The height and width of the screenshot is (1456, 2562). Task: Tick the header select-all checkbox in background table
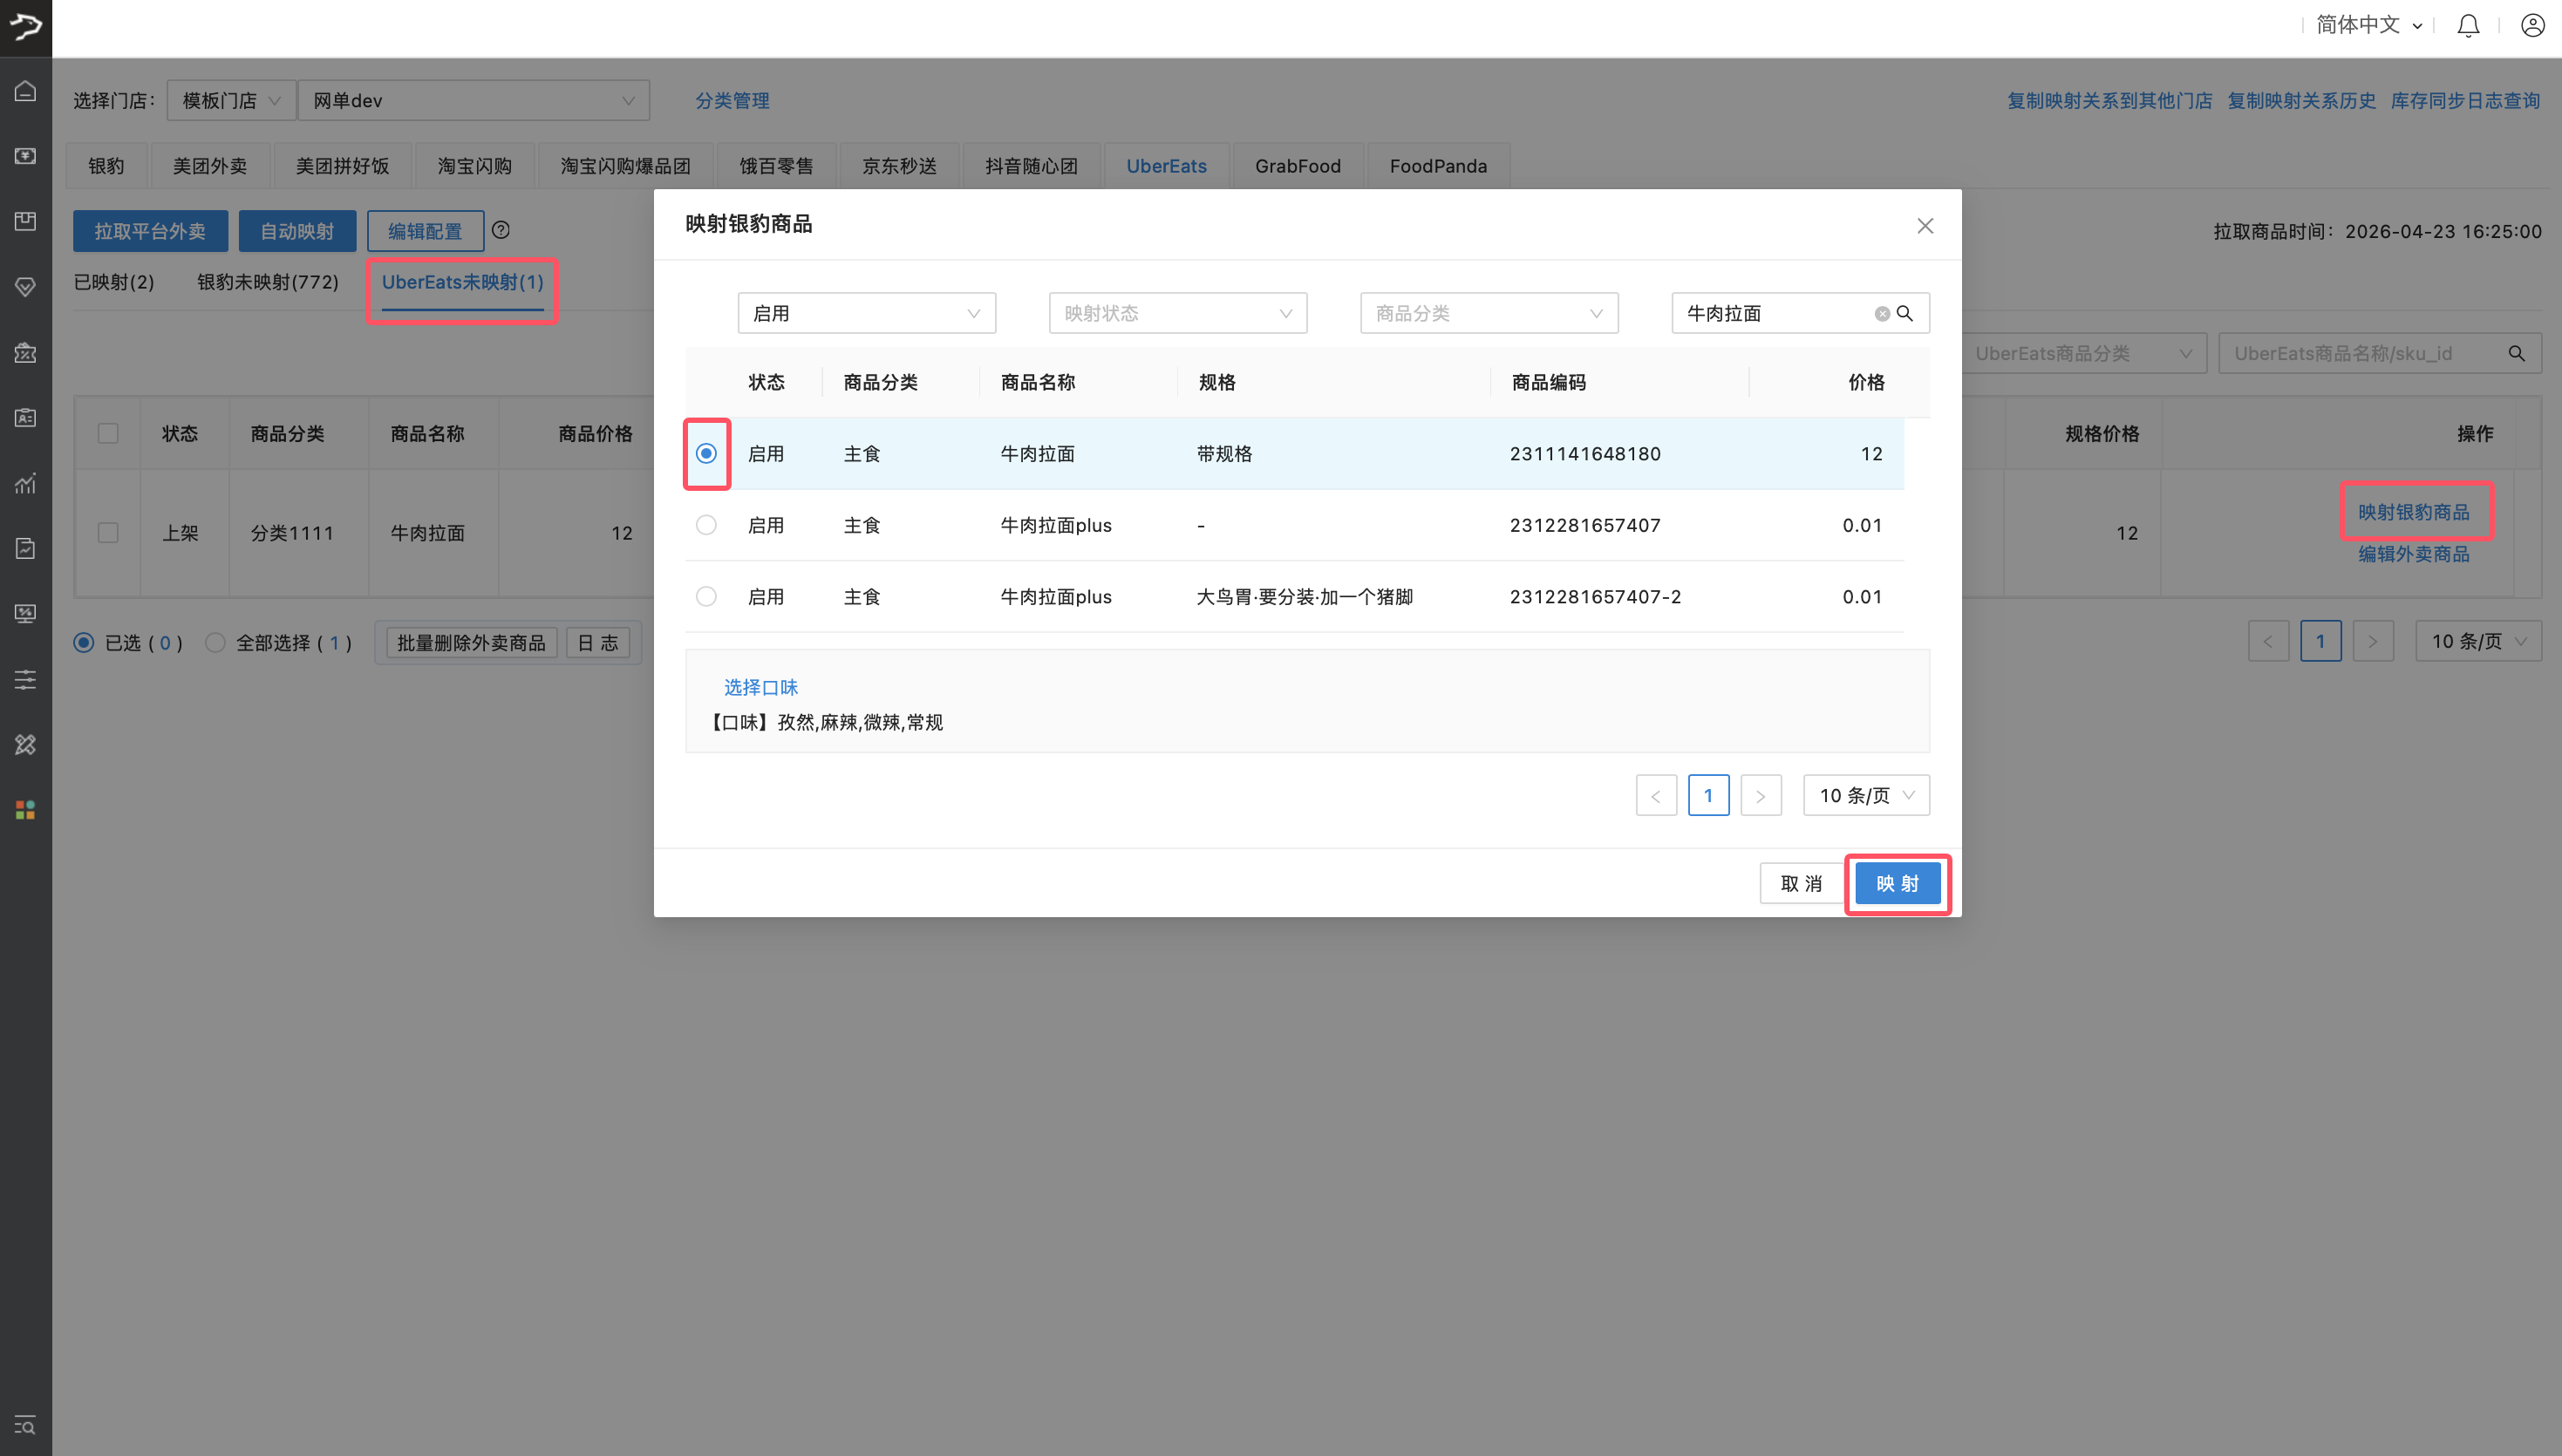point(108,433)
